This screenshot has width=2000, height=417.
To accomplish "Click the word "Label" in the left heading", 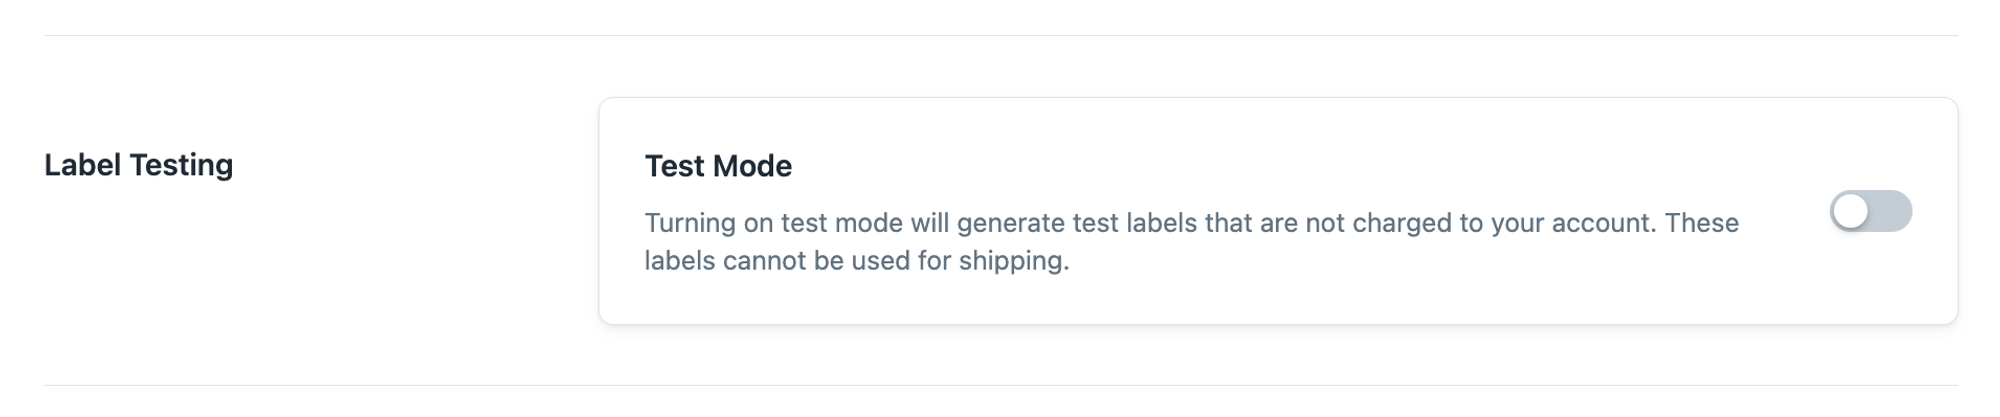I will [82, 165].
